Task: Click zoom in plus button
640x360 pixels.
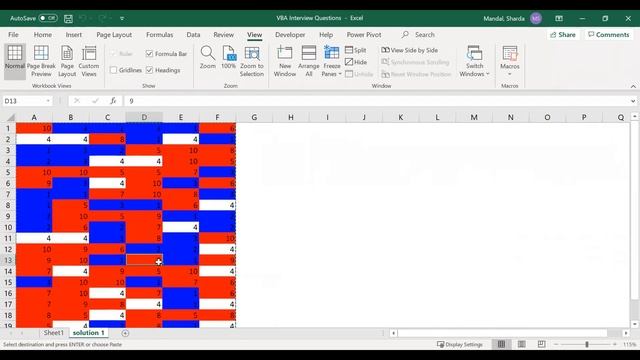Action: (615, 344)
